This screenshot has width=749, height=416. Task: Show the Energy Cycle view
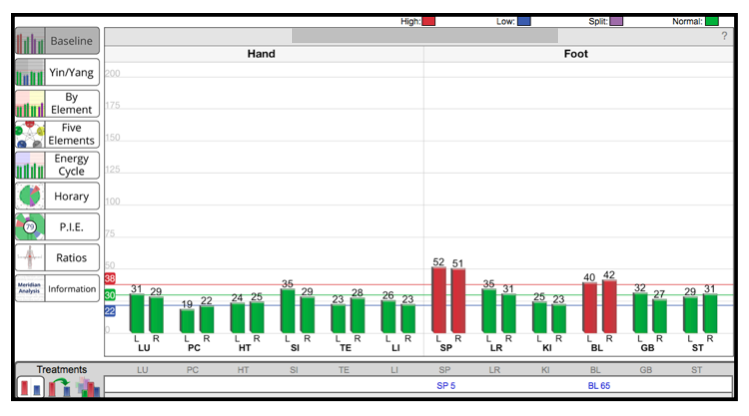coord(57,165)
